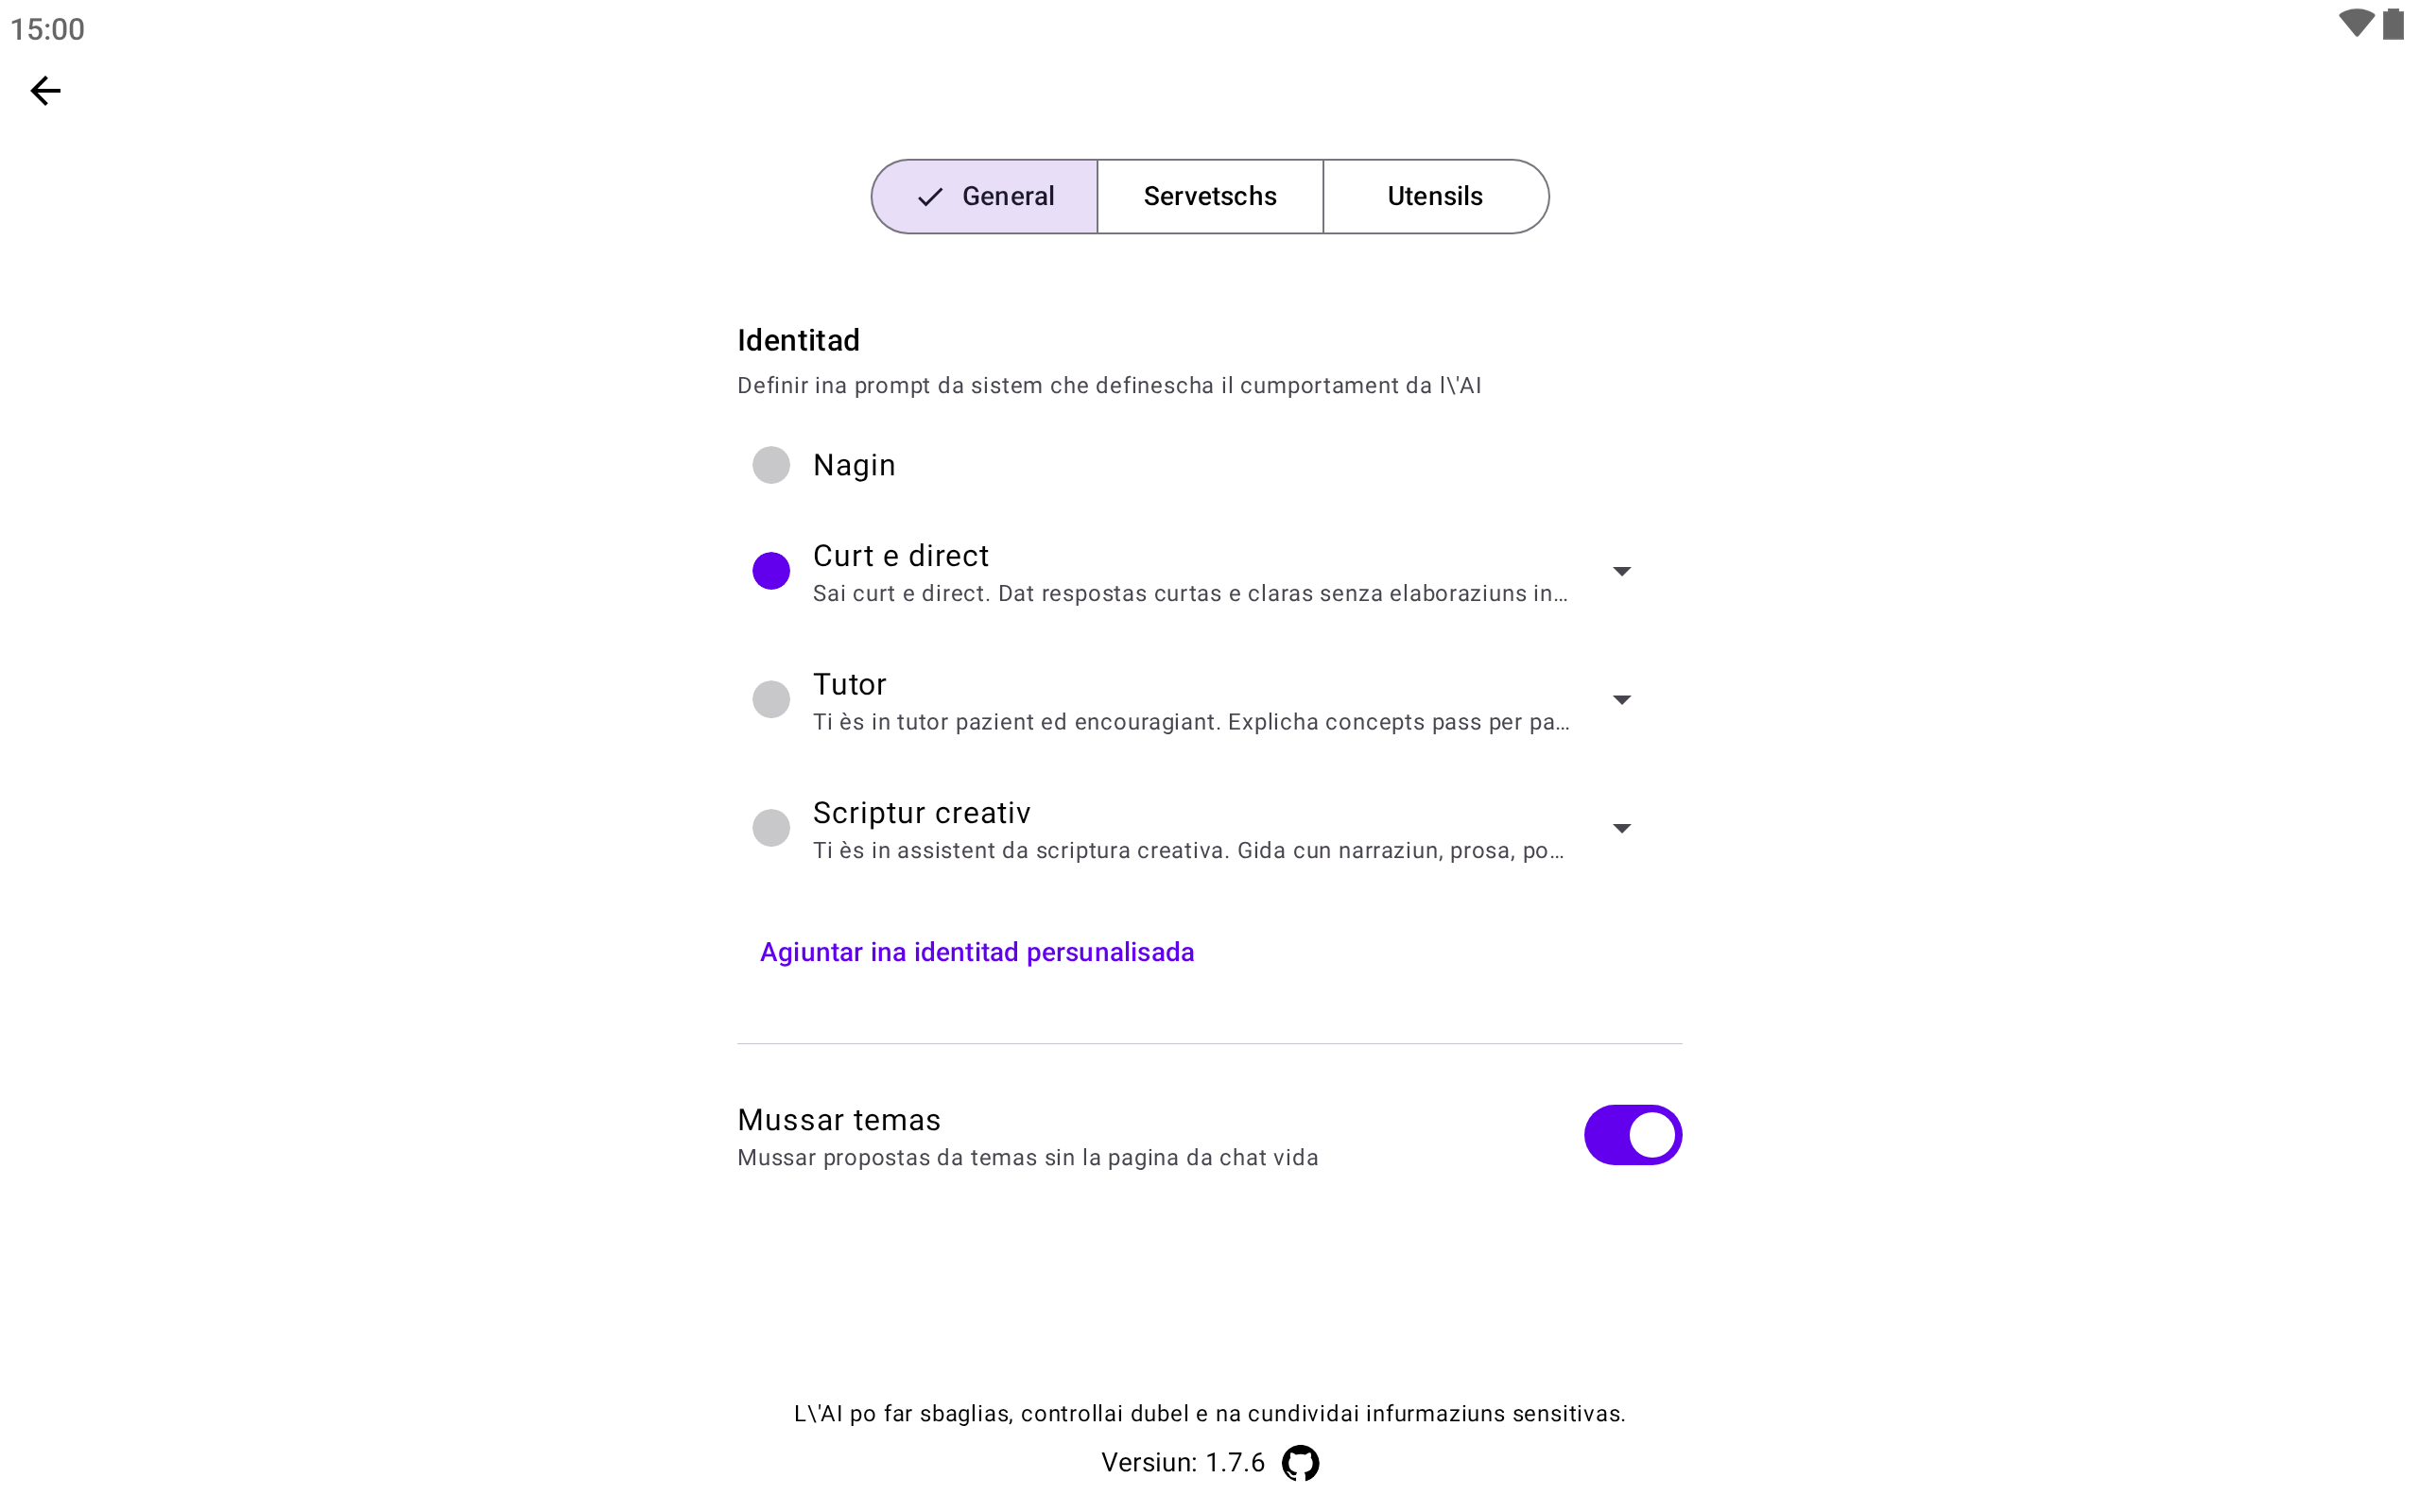The width and height of the screenshot is (2420, 1512).
Task: Expand the Curt e direct description
Action: 1621,571
